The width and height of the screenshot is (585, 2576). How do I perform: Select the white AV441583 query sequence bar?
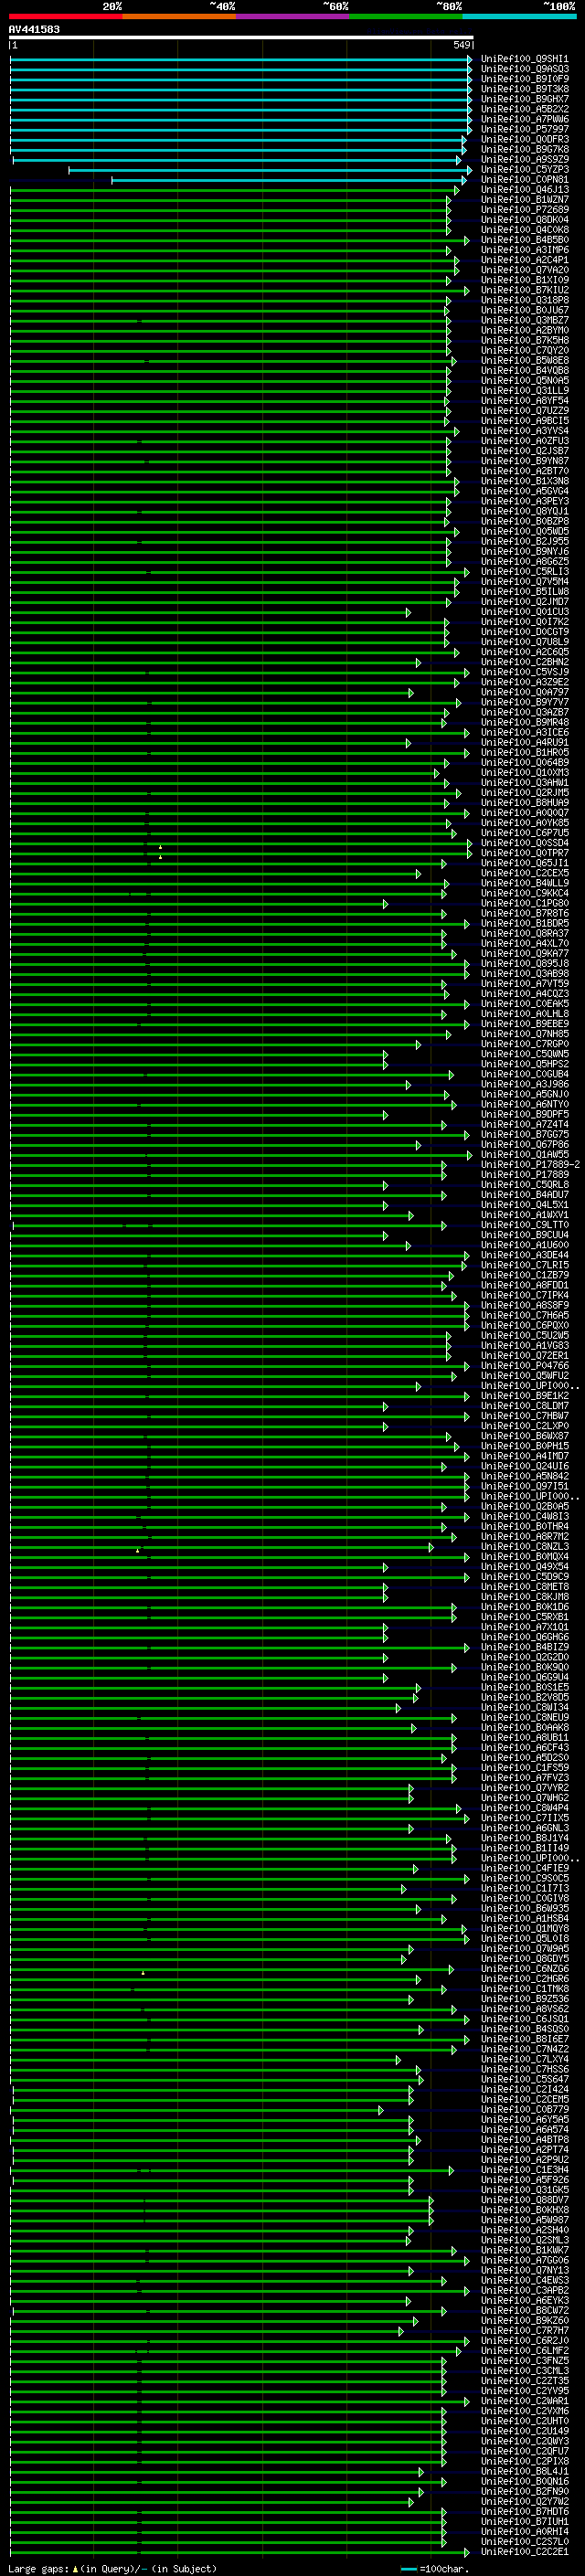pos(241,37)
